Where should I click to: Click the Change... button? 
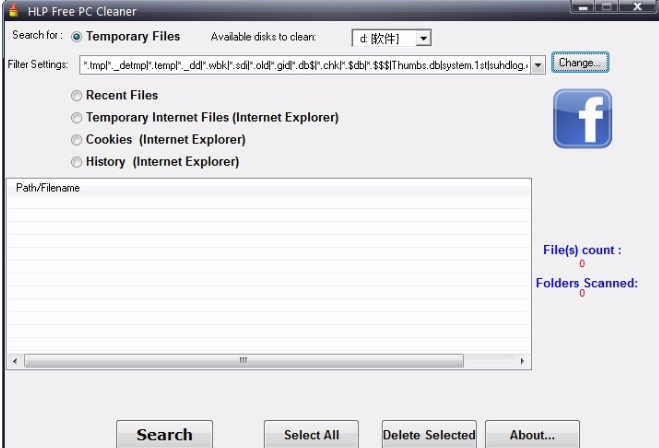click(x=580, y=62)
